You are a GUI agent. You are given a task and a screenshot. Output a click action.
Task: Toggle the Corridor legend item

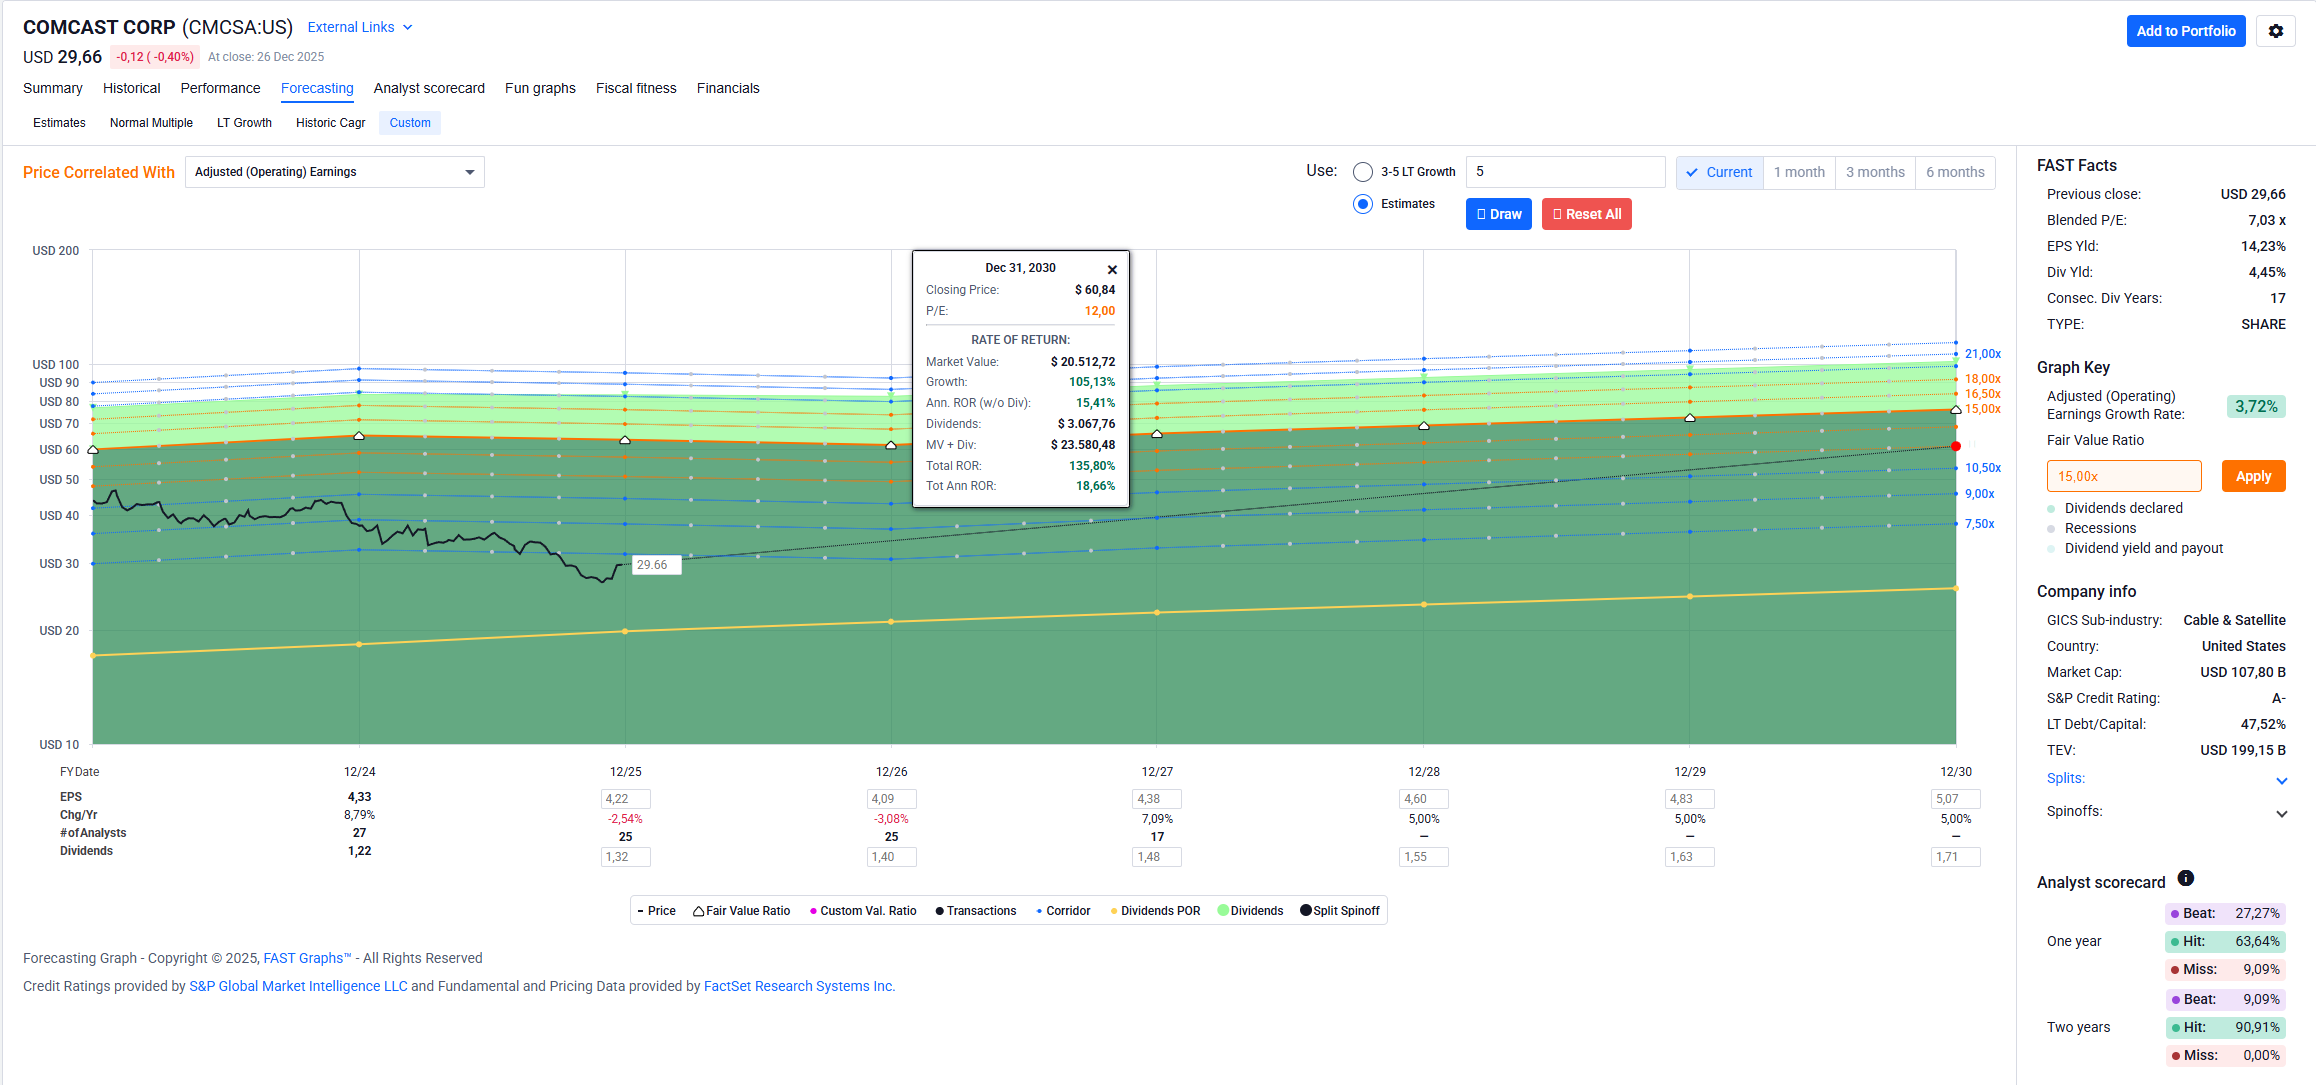[1062, 911]
